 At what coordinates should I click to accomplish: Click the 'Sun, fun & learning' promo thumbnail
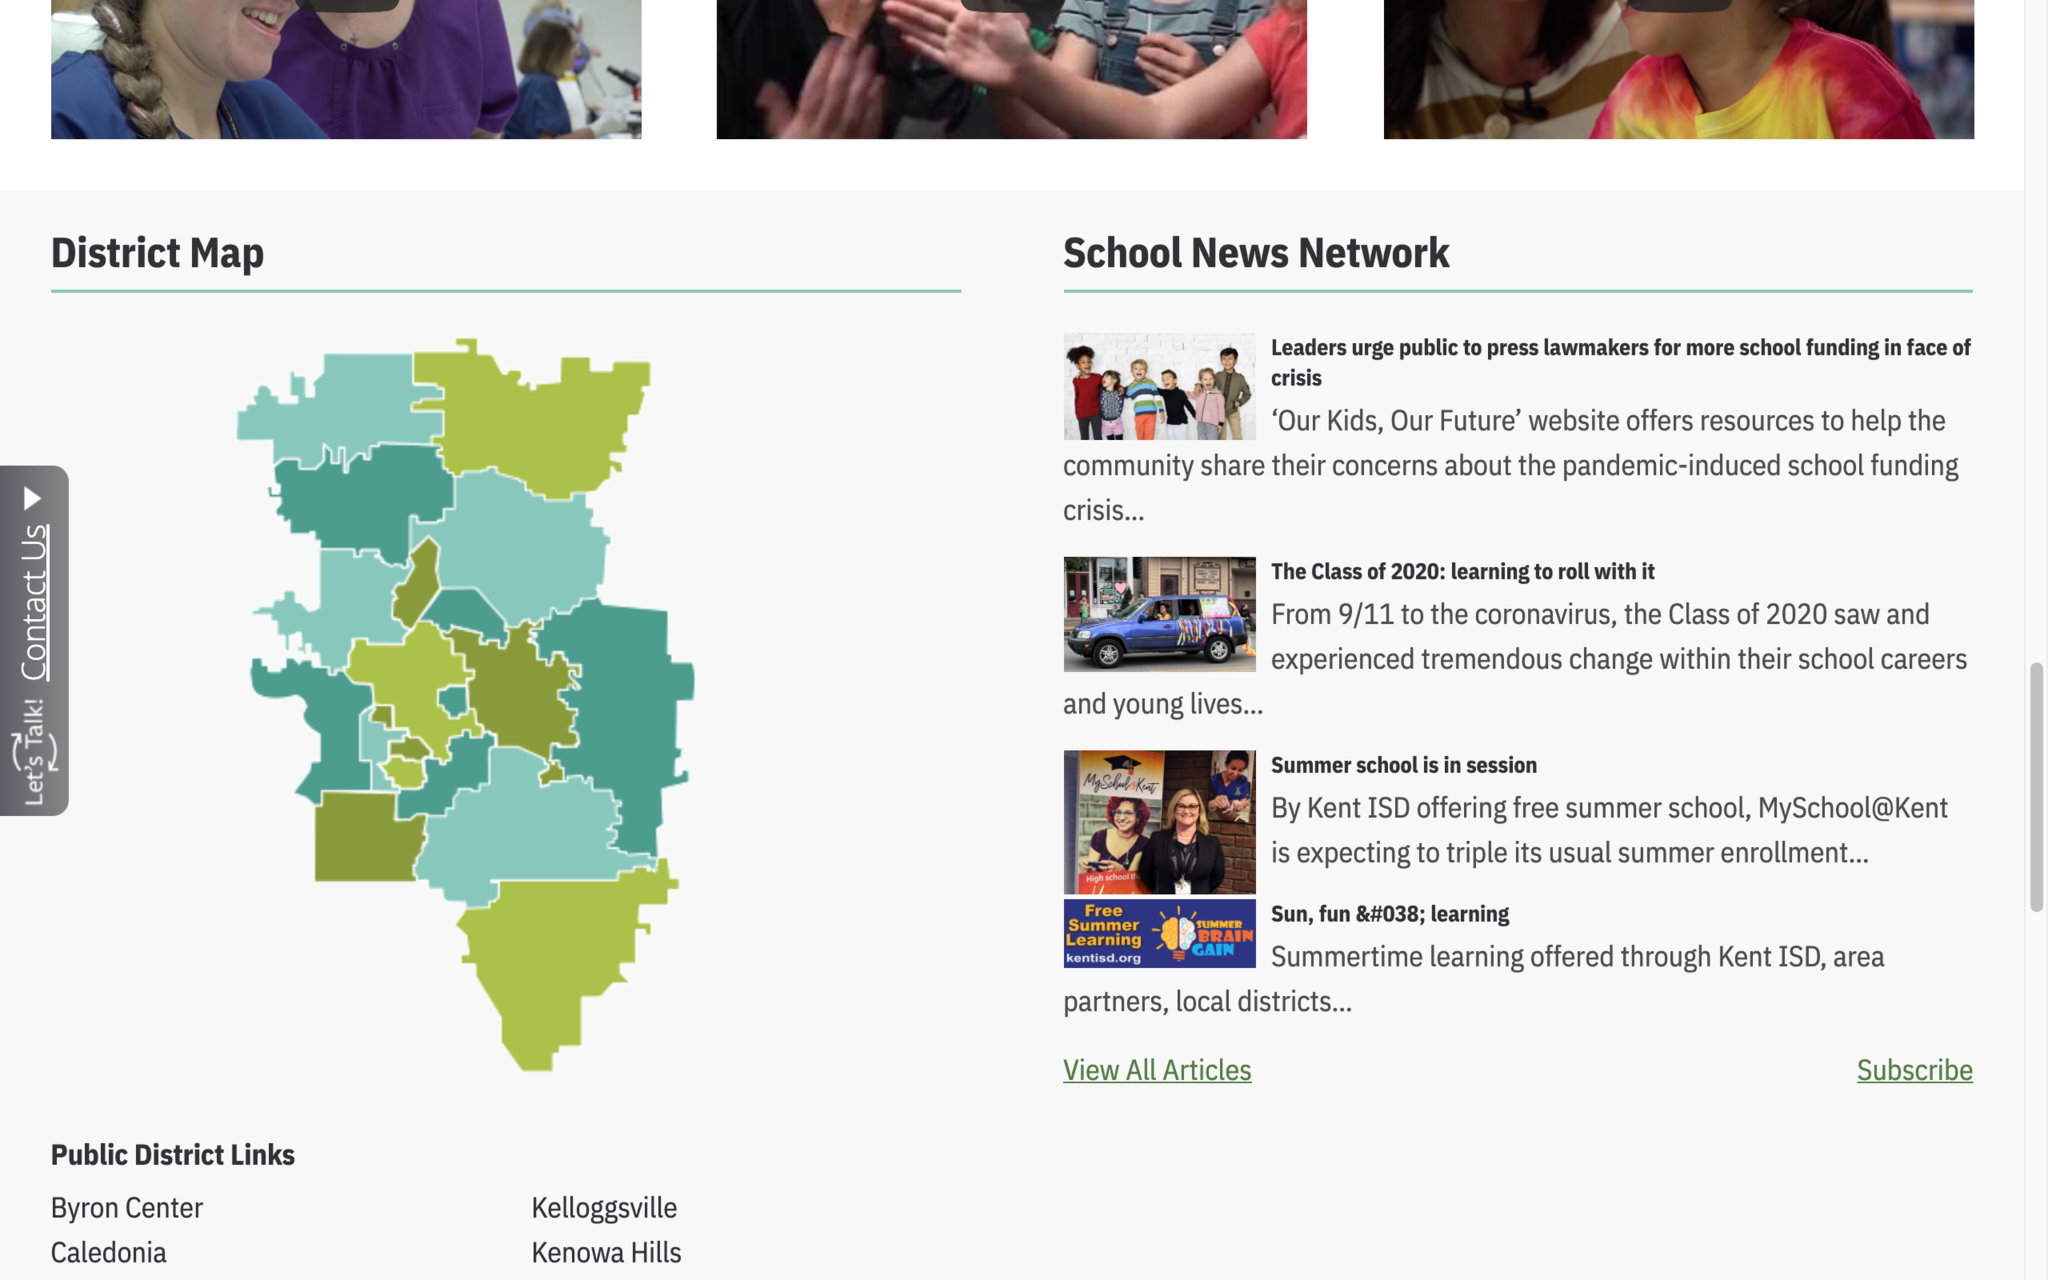point(1159,932)
